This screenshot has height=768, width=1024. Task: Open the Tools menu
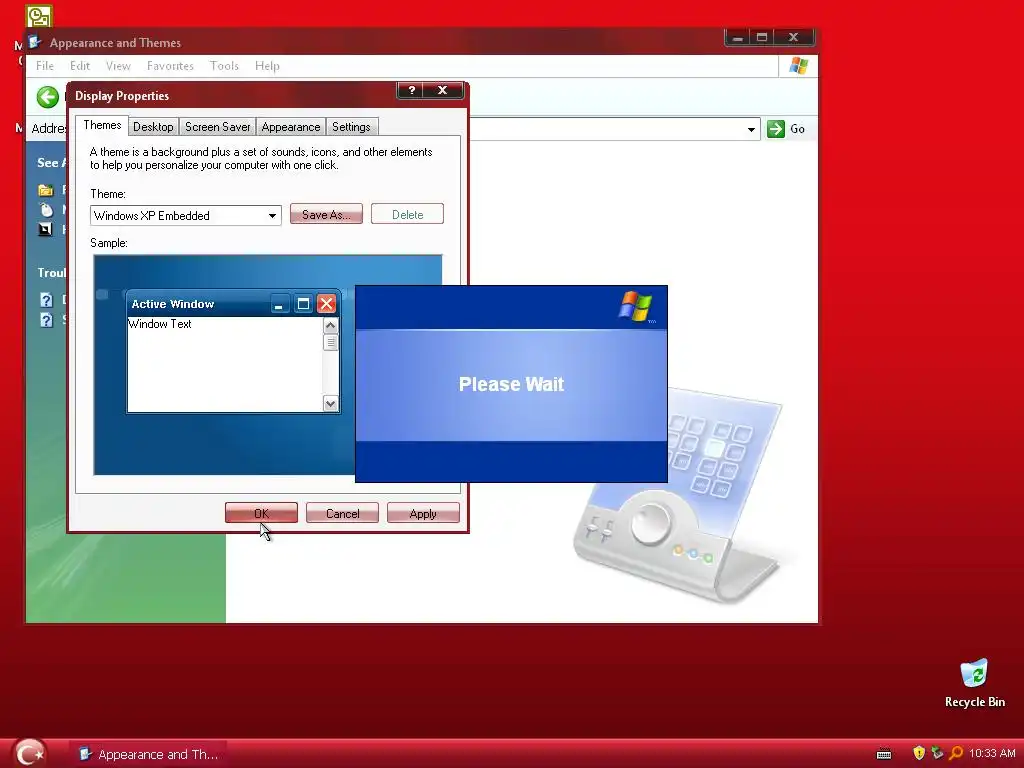click(224, 66)
